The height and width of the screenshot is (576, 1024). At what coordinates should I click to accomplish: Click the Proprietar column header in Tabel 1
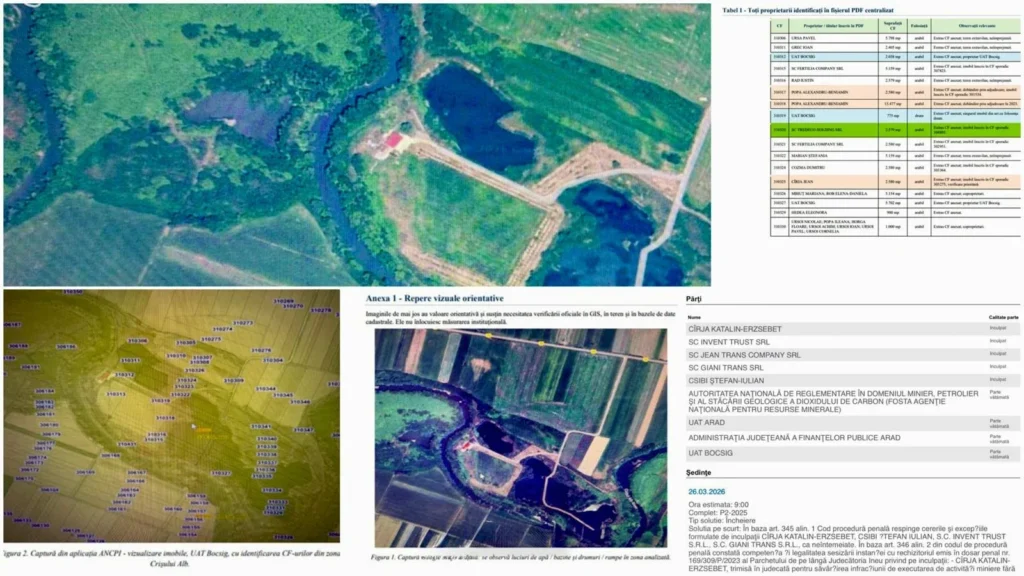coord(833,26)
